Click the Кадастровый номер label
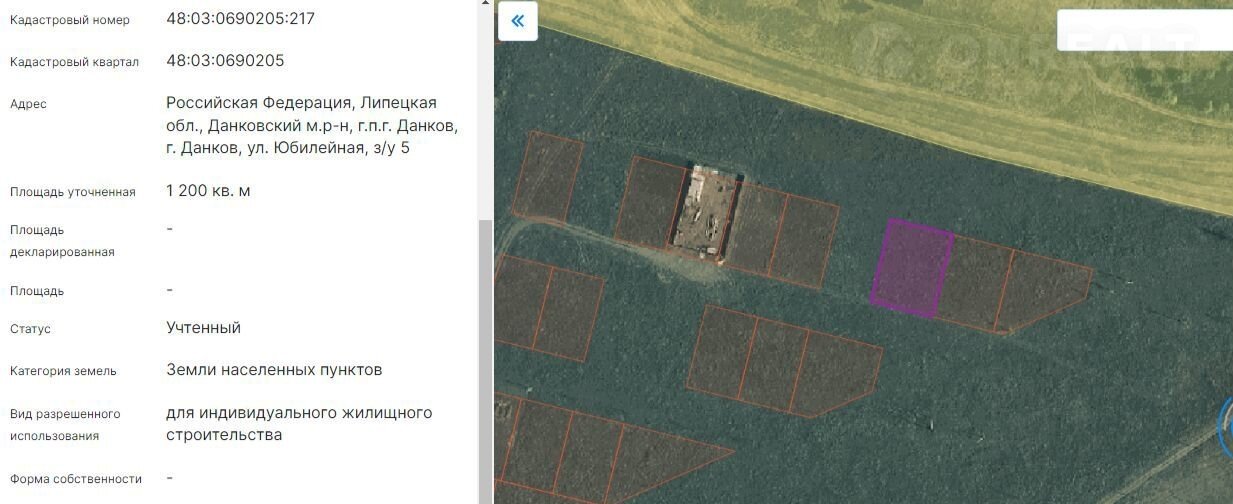This screenshot has width=1233, height=504. pos(70,20)
